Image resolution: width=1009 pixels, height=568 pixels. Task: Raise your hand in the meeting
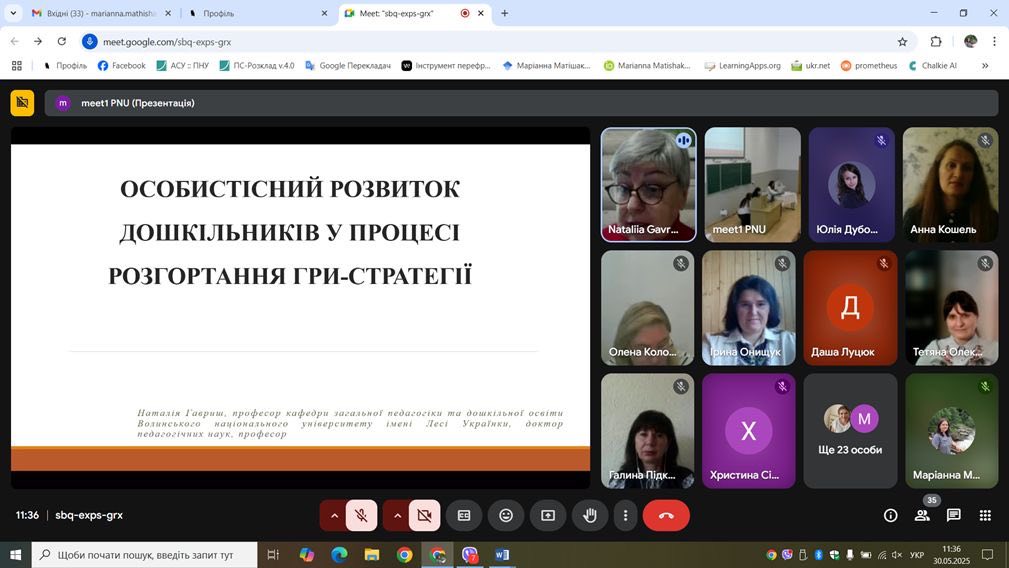coord(590,515)
